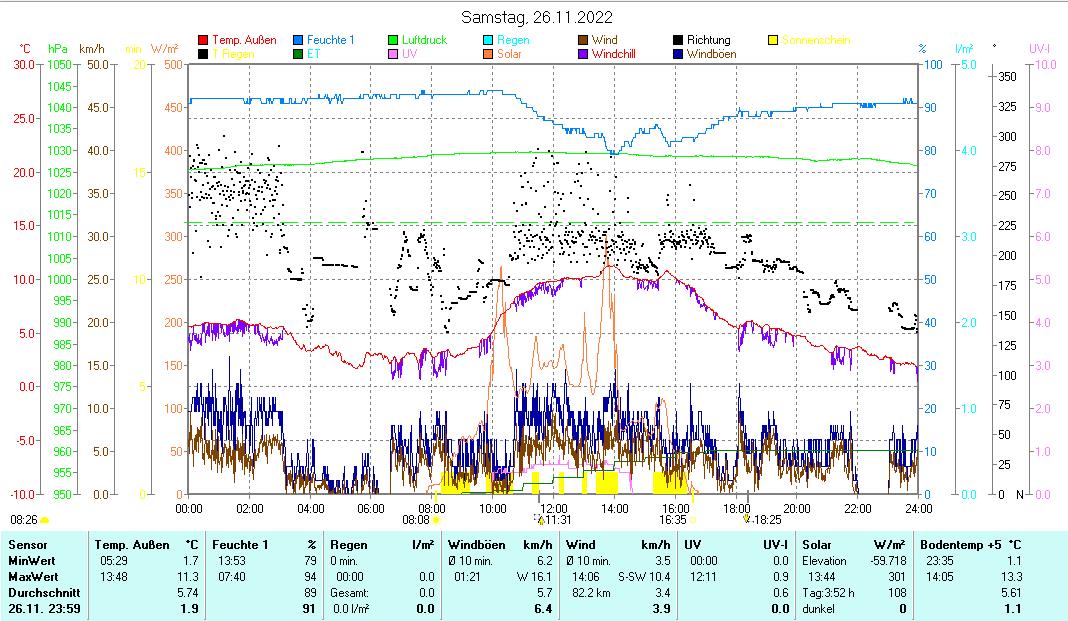This screenshot has width=1068, height=621.
Task: Click the '00:00' time axis label
Action: pyautogui.click(x=189, y=509)
